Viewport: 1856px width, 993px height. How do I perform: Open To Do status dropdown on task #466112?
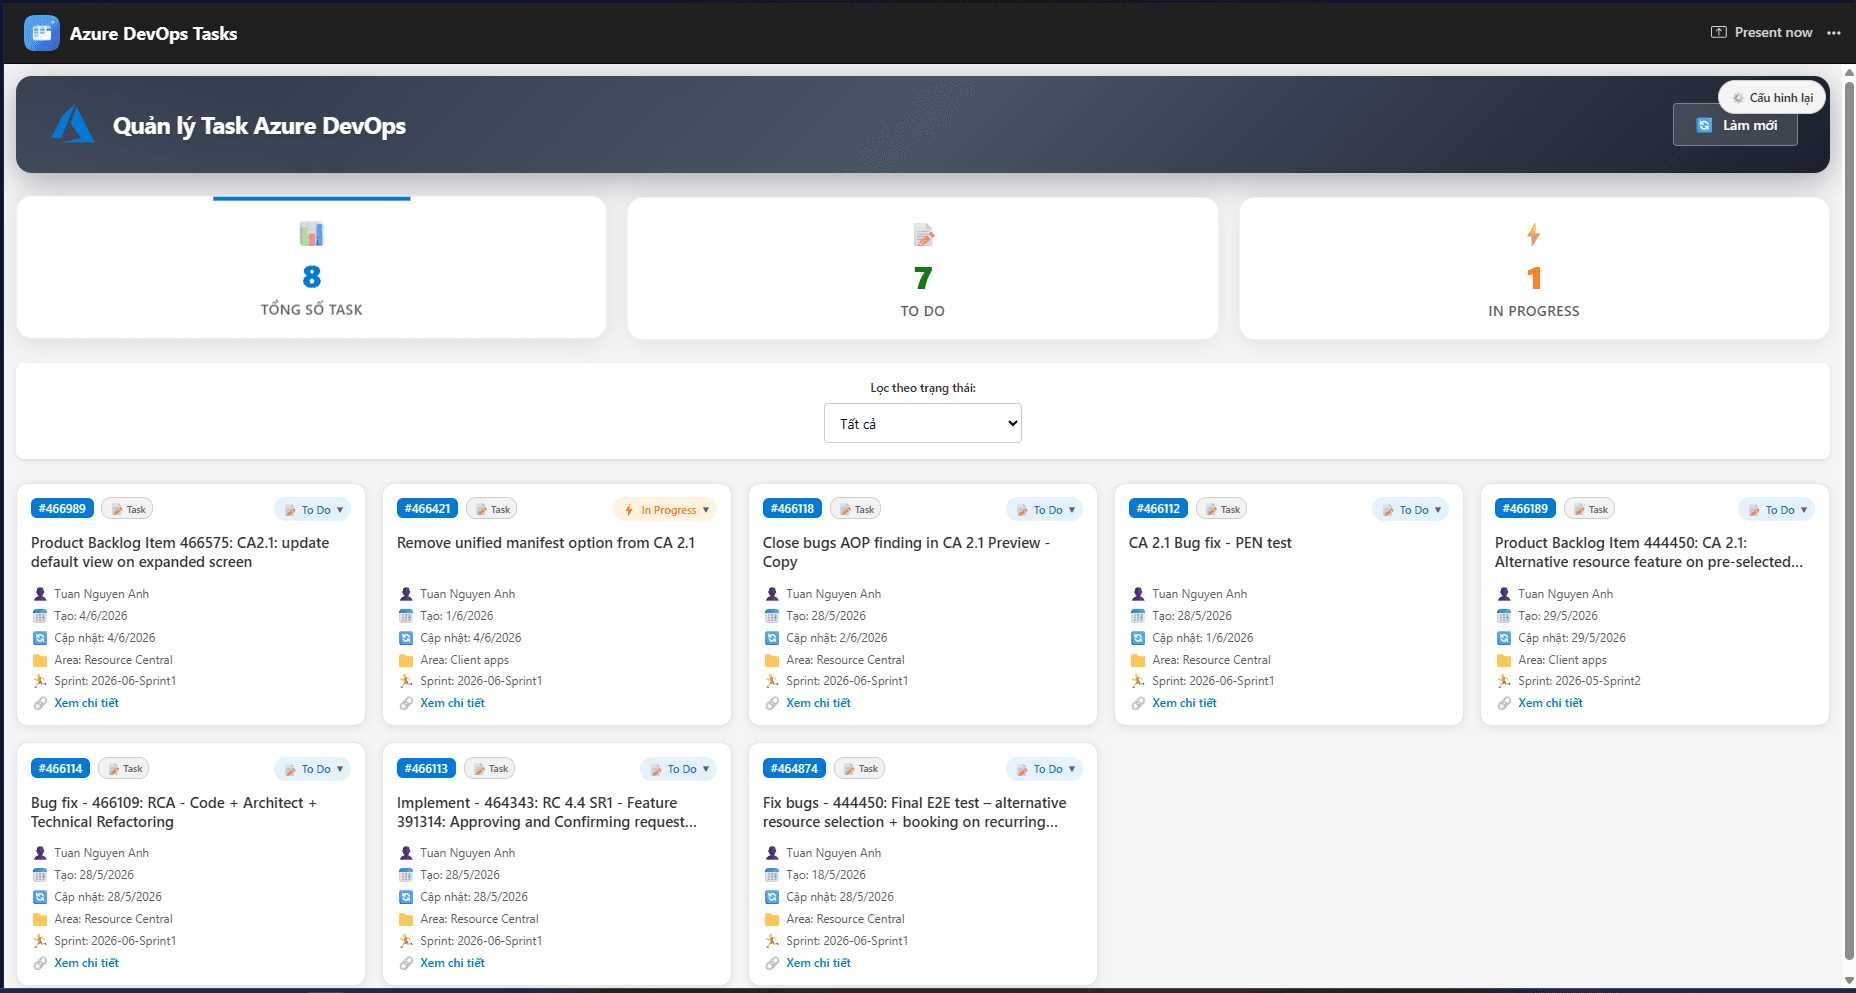(1410, 510)
